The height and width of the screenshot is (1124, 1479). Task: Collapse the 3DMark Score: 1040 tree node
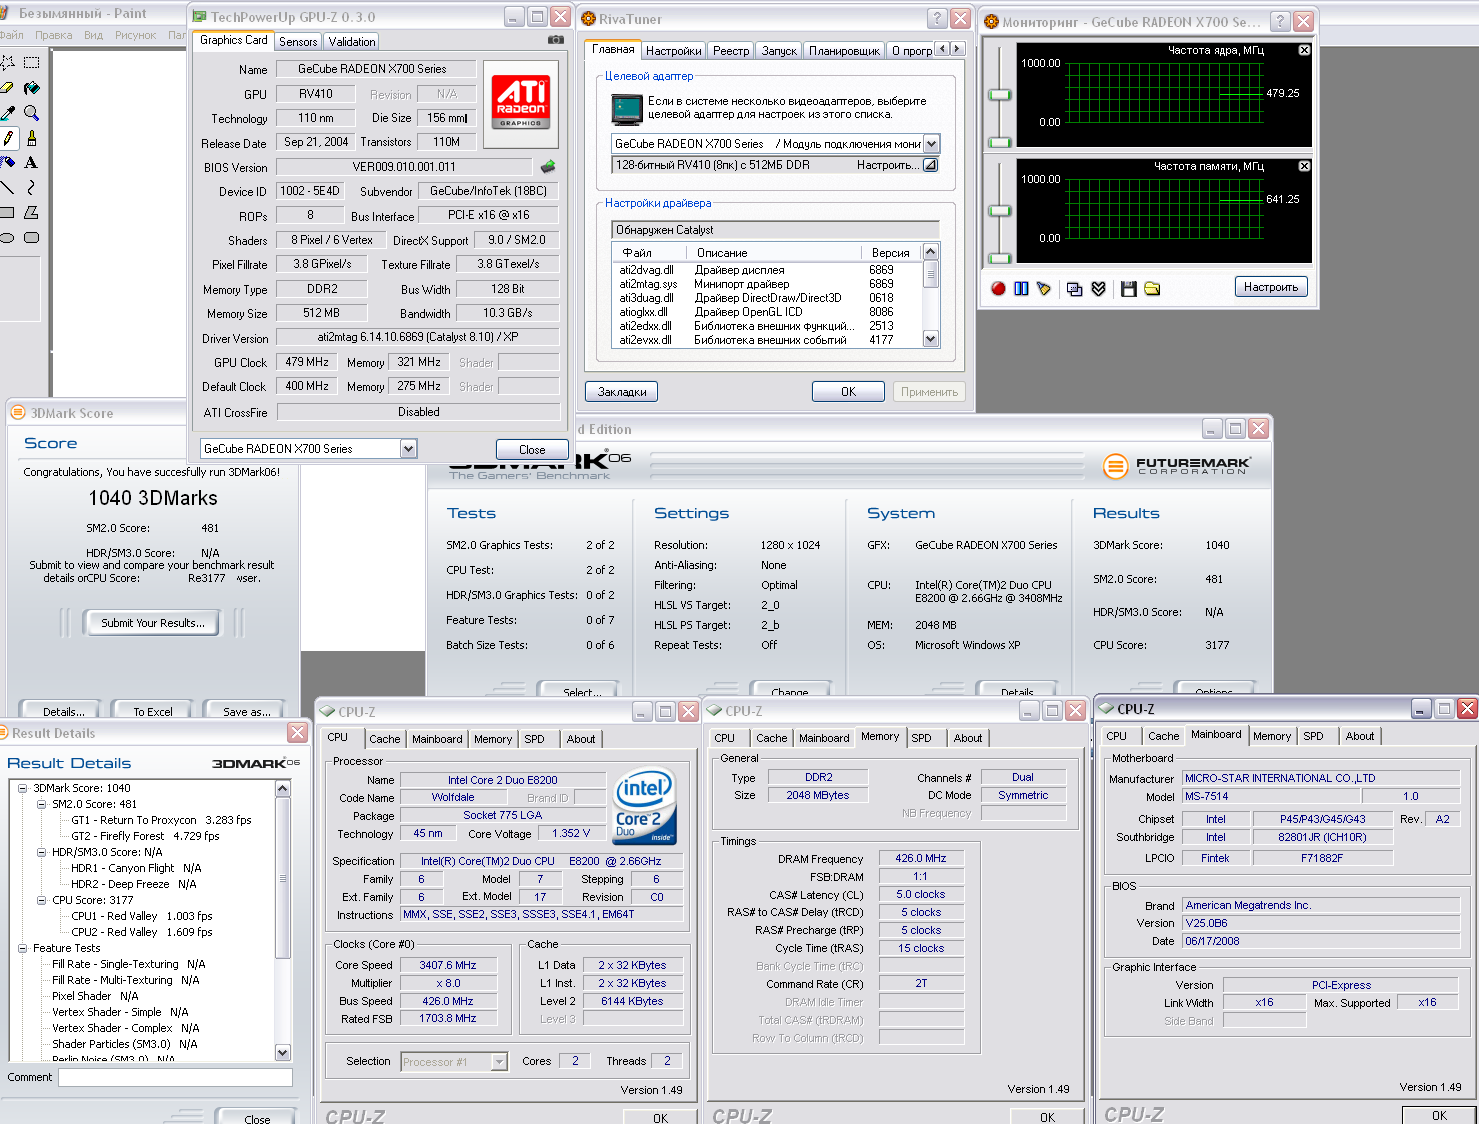[23, 788]
